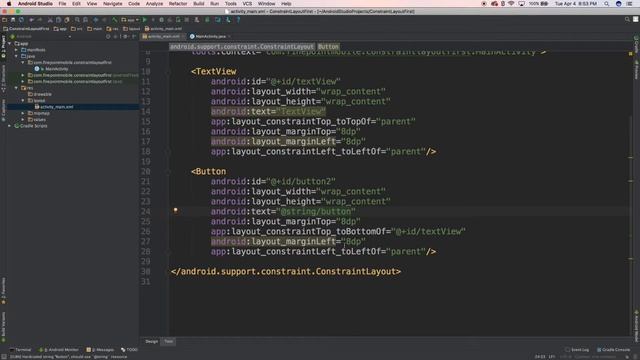The width and height of the screenshot is (640, 360).
Task: Click the Undo toolbar icon
Action: click(31, 20)
